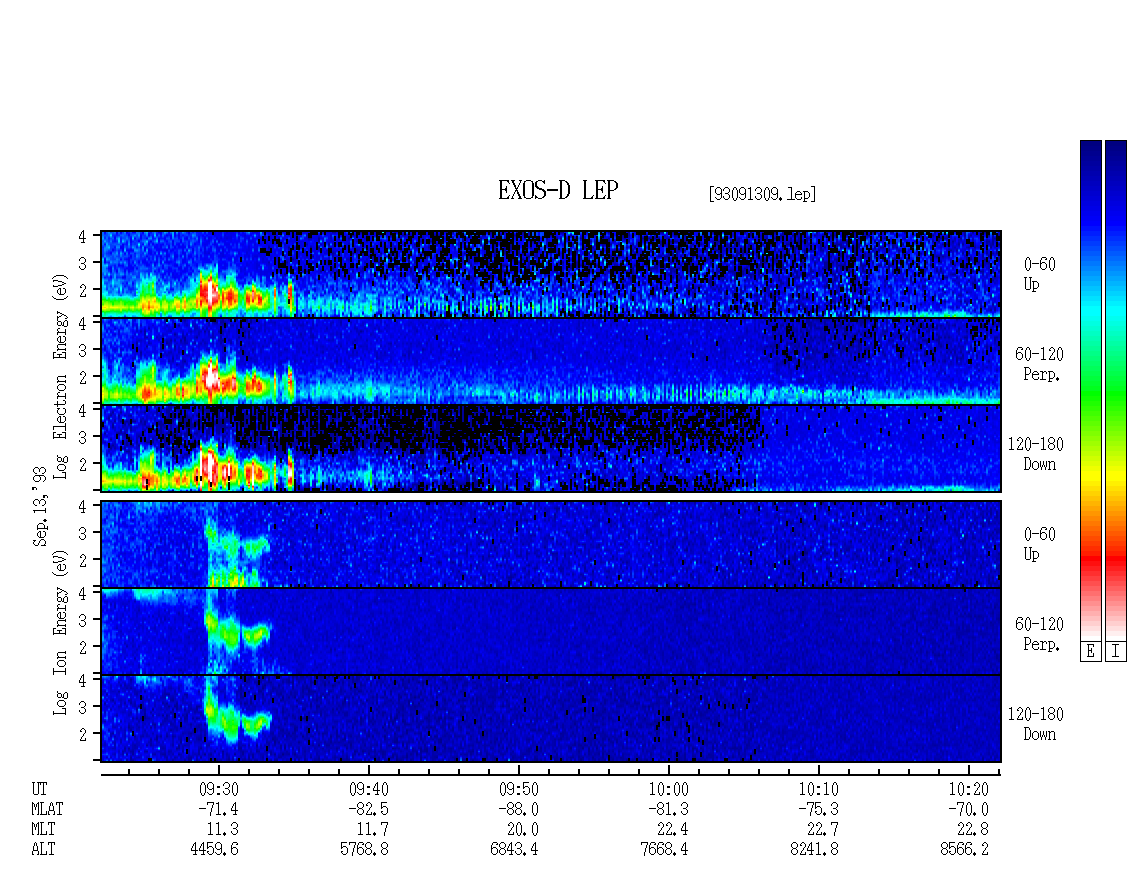This screenshot has width=1130, height=875.
Task: Click the 09:40 UT time label
Action: tap(368, 789)
